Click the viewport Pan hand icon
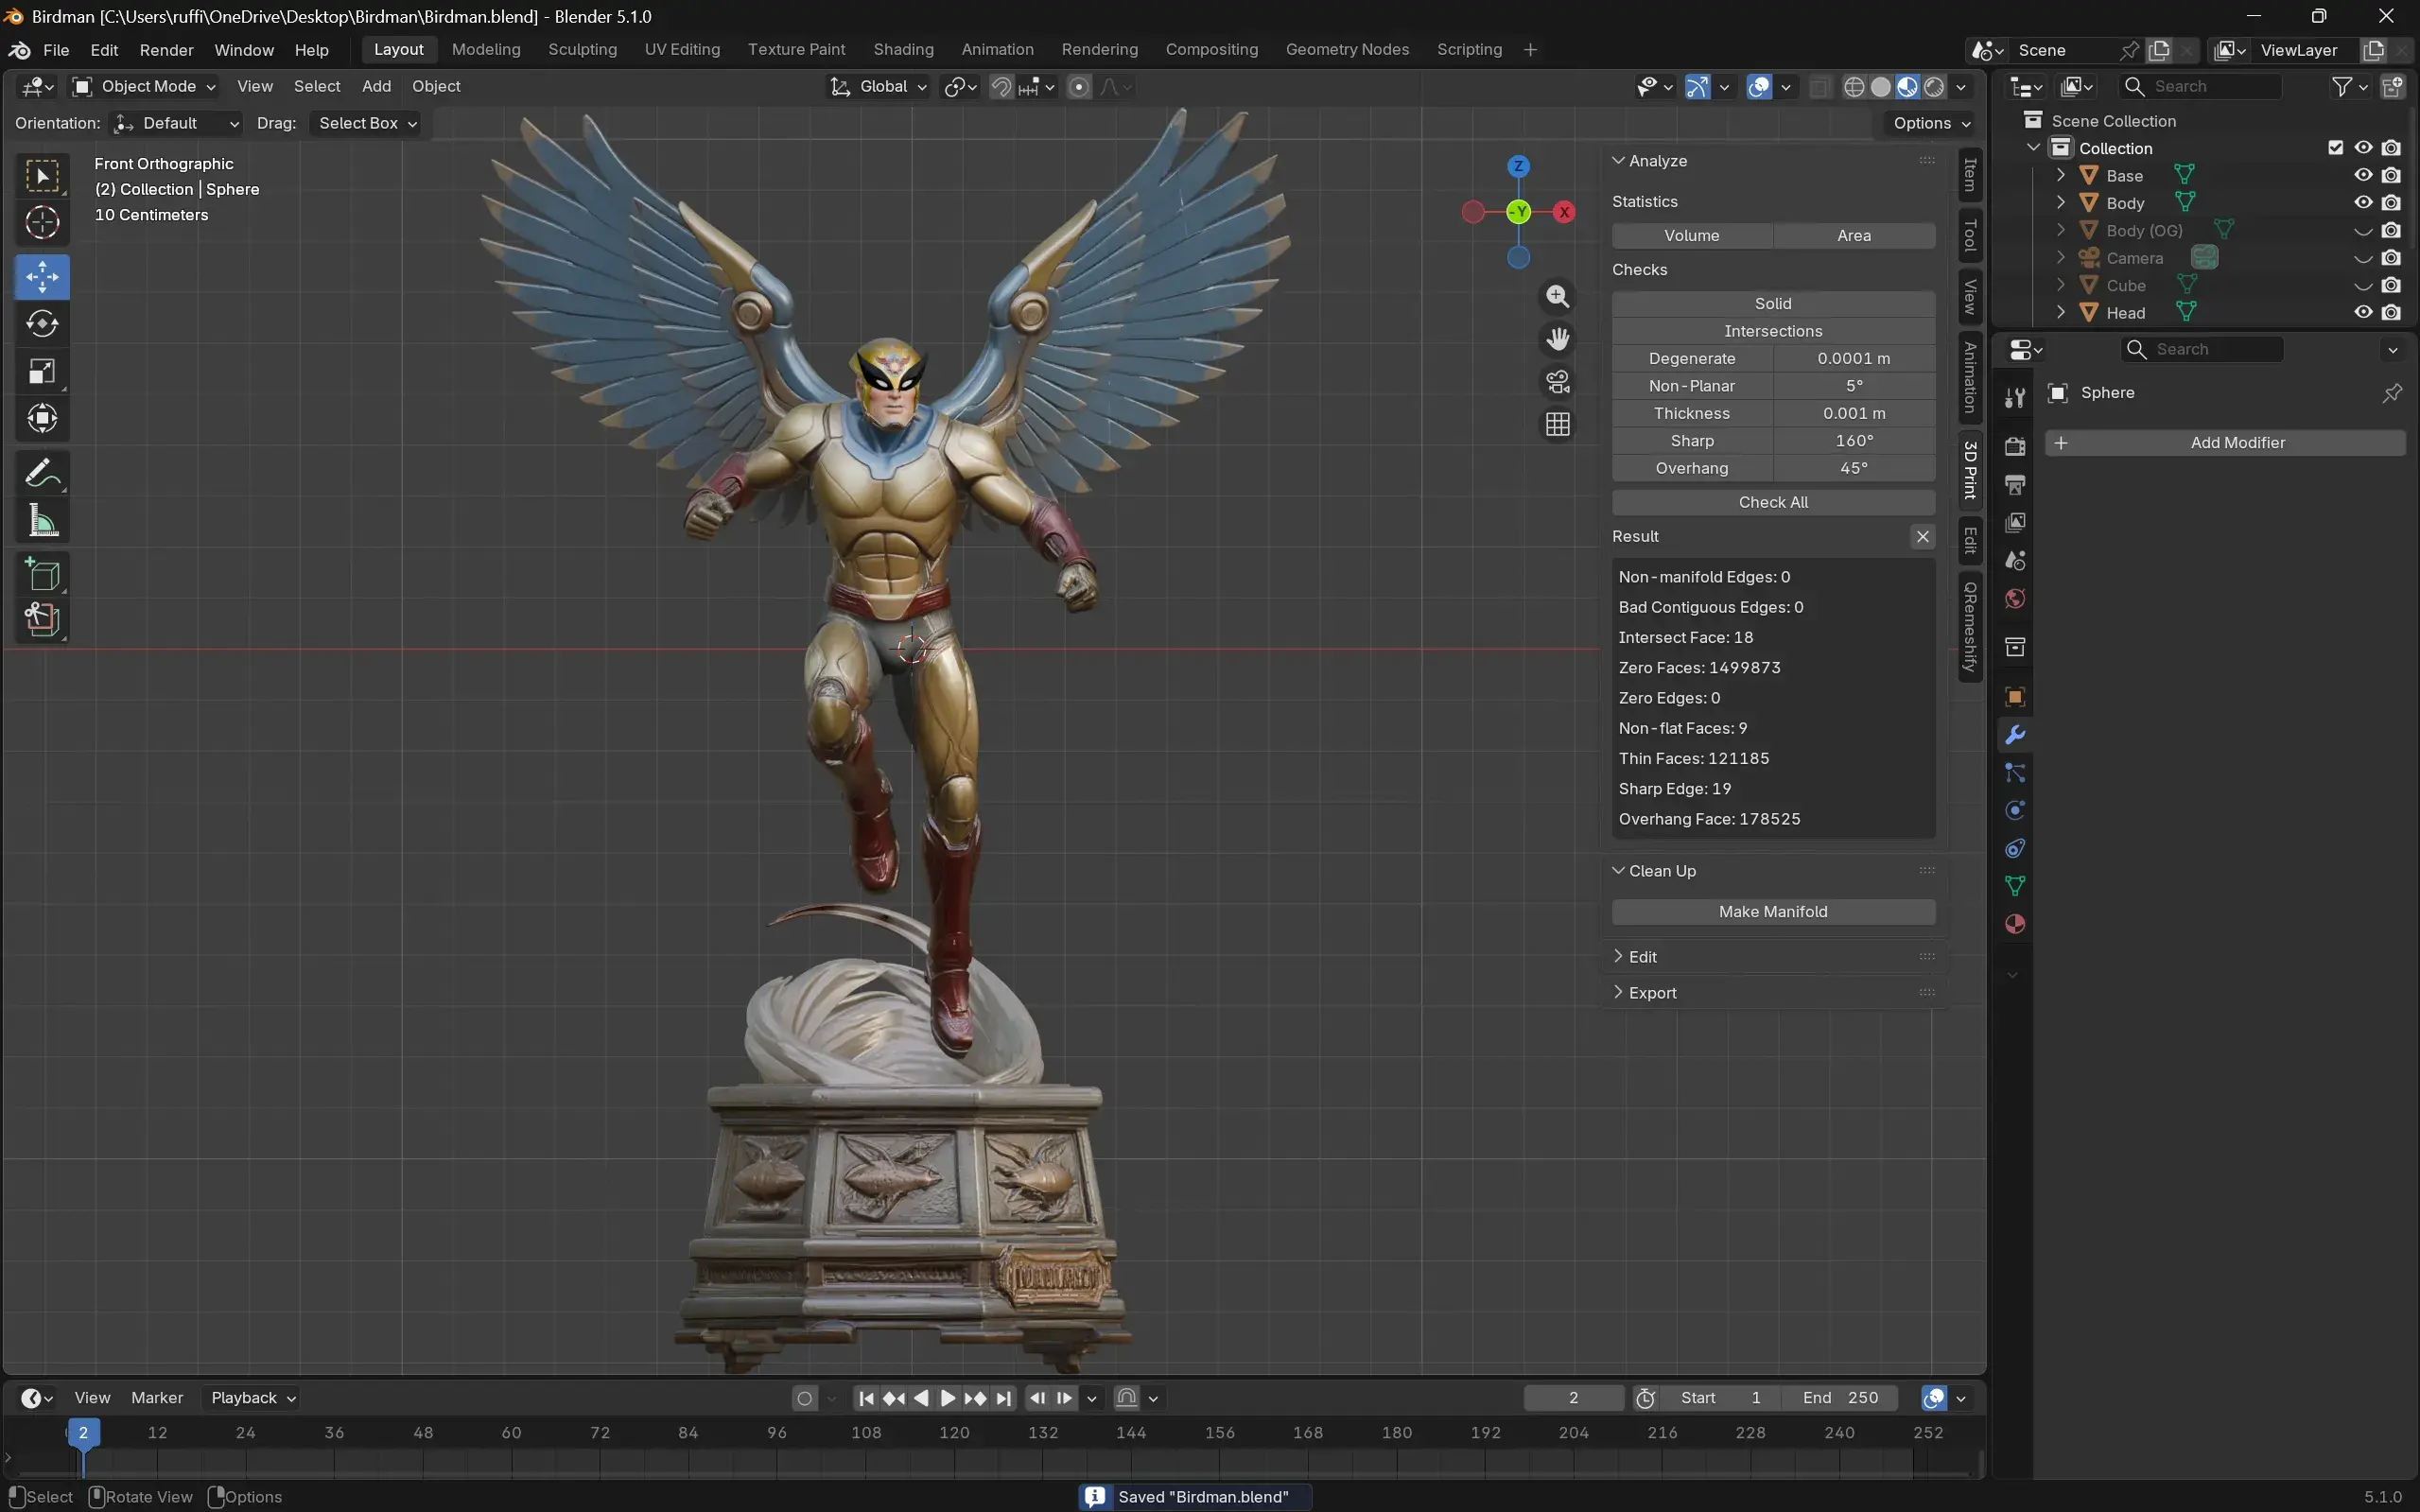Viewport: 2420px width, 1512px height. (1557, 339)
